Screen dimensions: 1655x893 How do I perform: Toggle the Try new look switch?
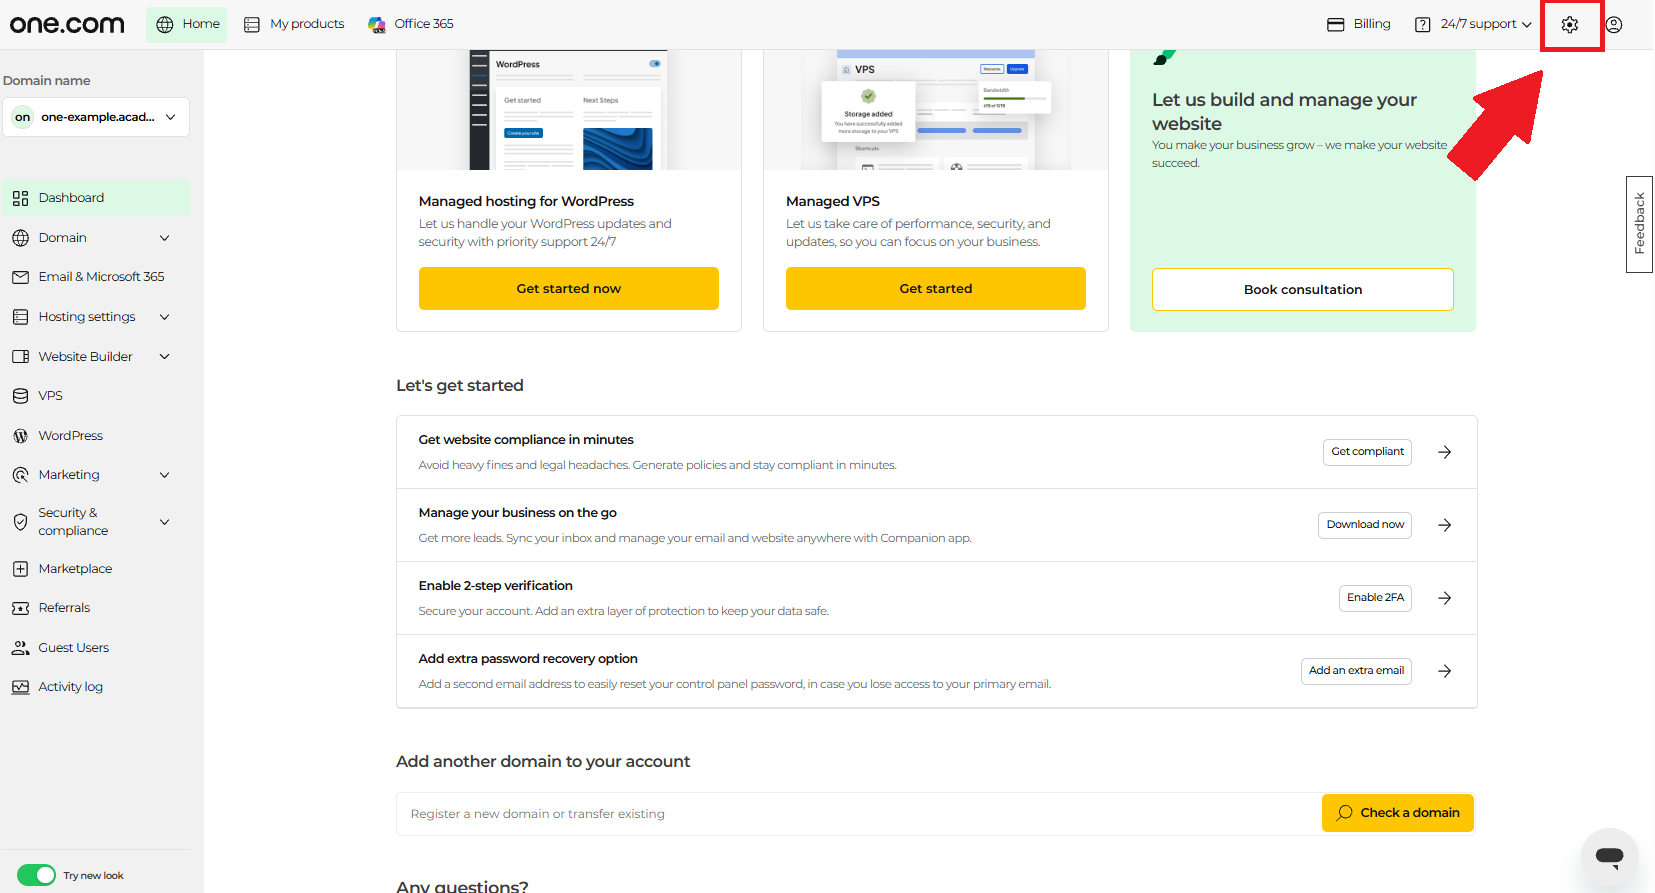pos(37,875)
